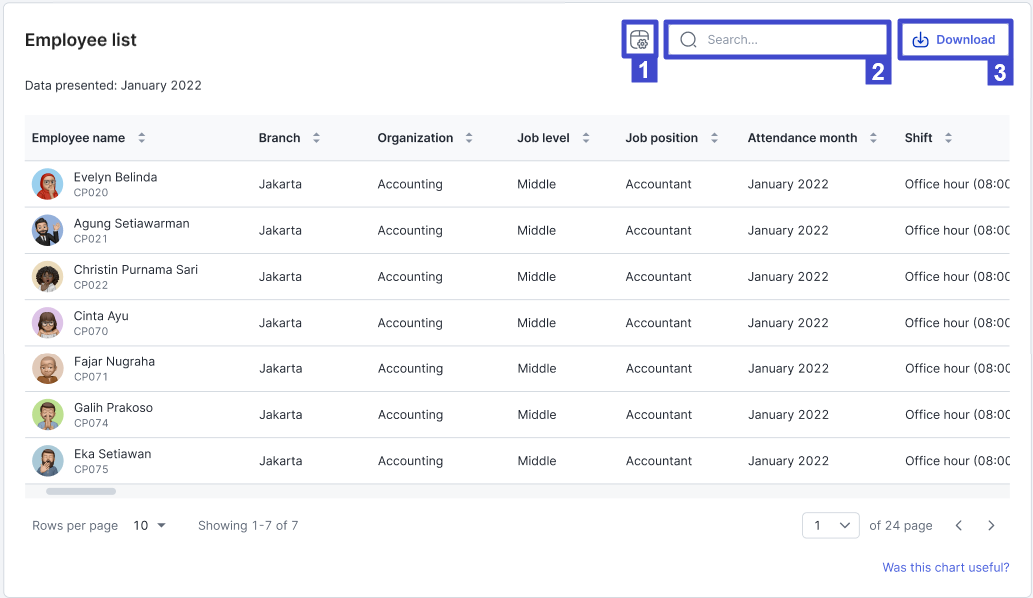Sort by Job position column

point(714,138)
